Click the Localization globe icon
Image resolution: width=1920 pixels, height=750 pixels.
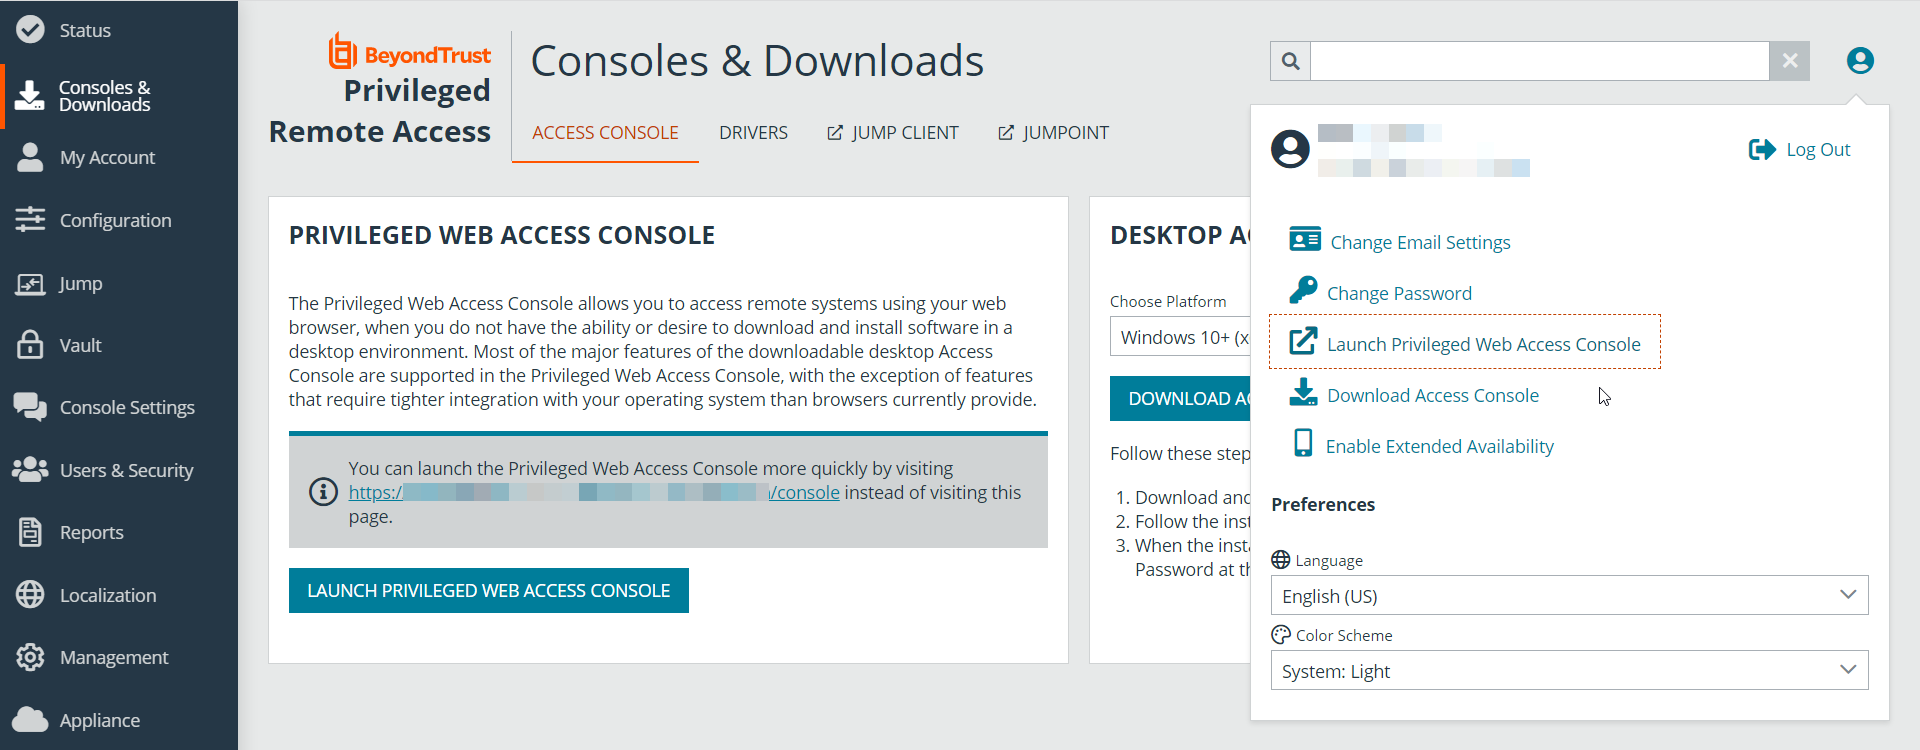pos(30,594)
